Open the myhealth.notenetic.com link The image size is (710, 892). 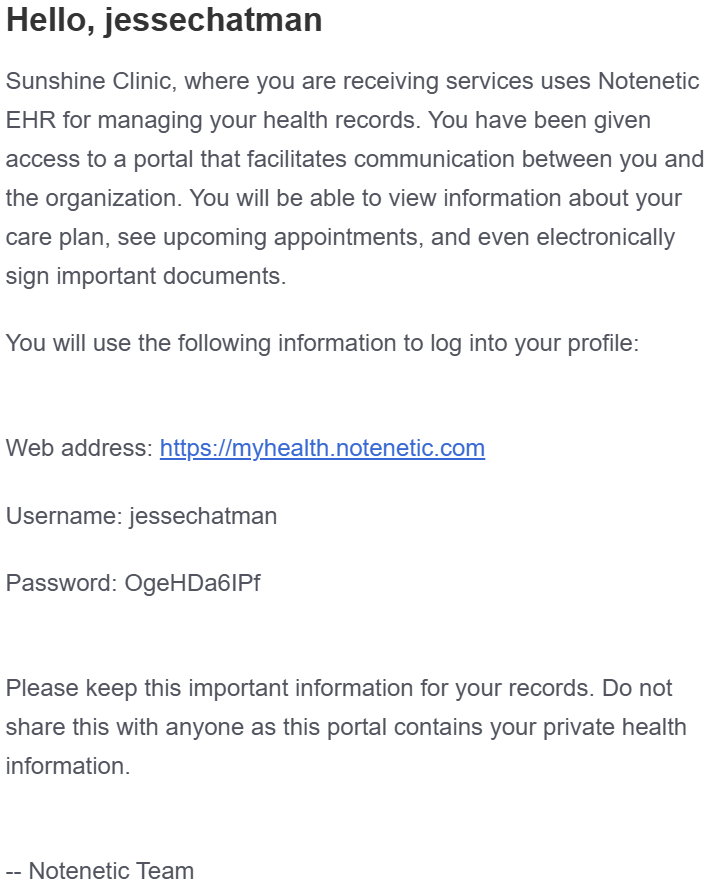pos(322,448)
